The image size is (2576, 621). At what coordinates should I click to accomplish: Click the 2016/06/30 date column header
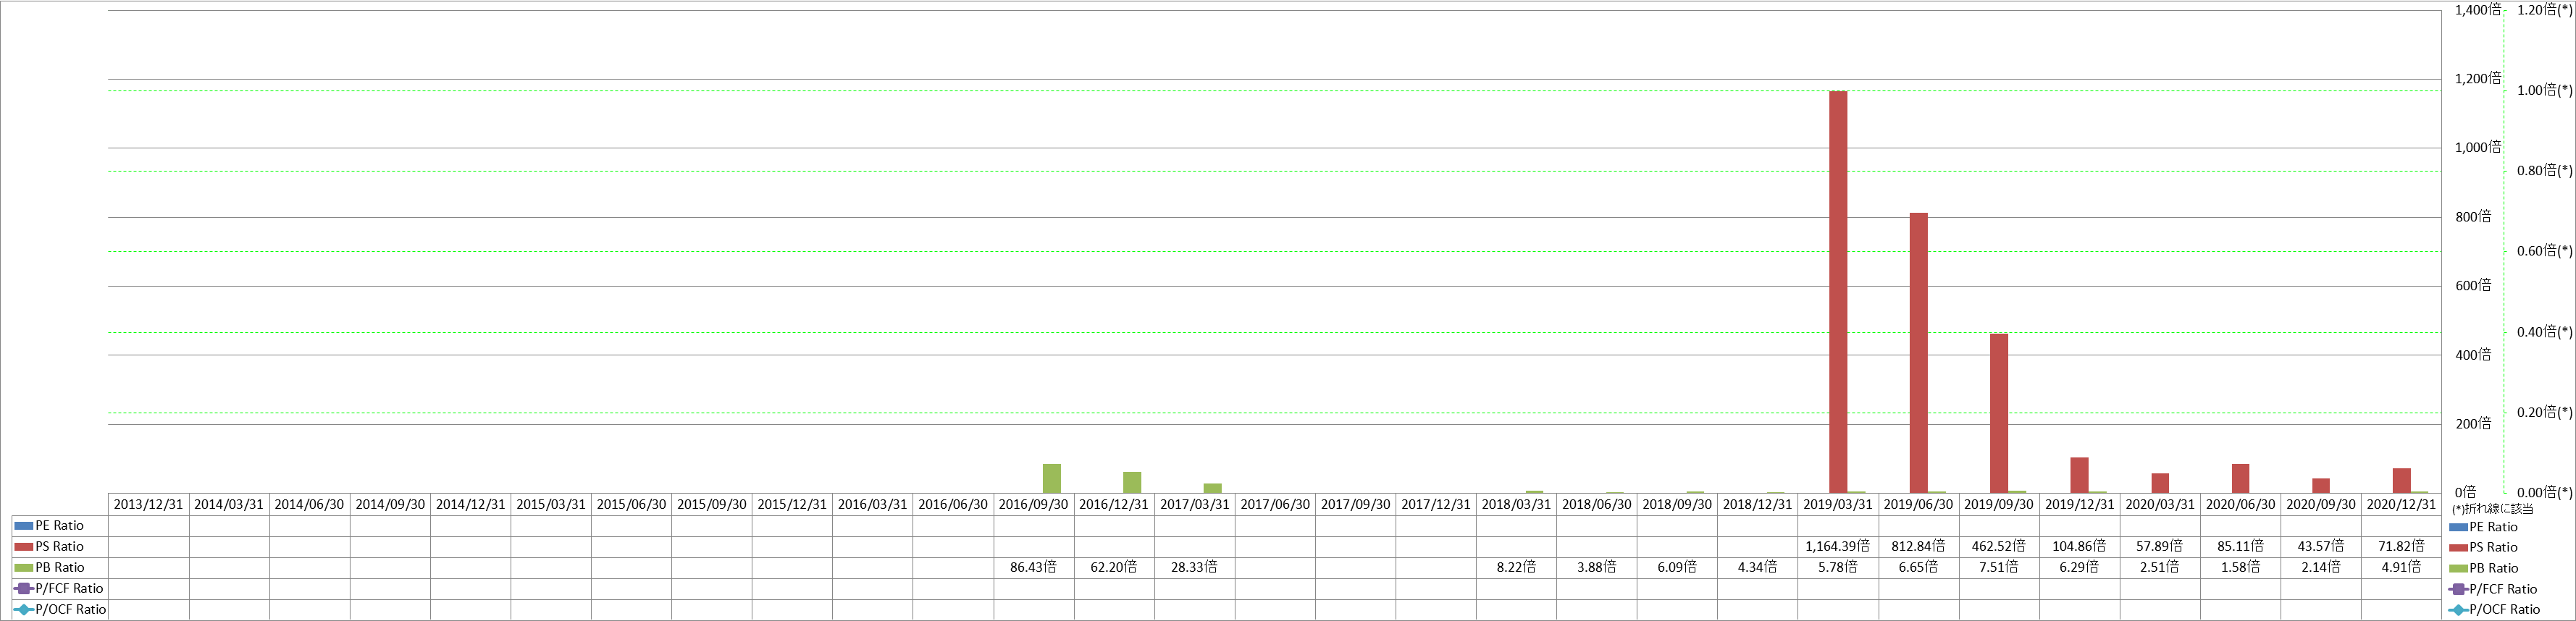click(x=953, y=504)
